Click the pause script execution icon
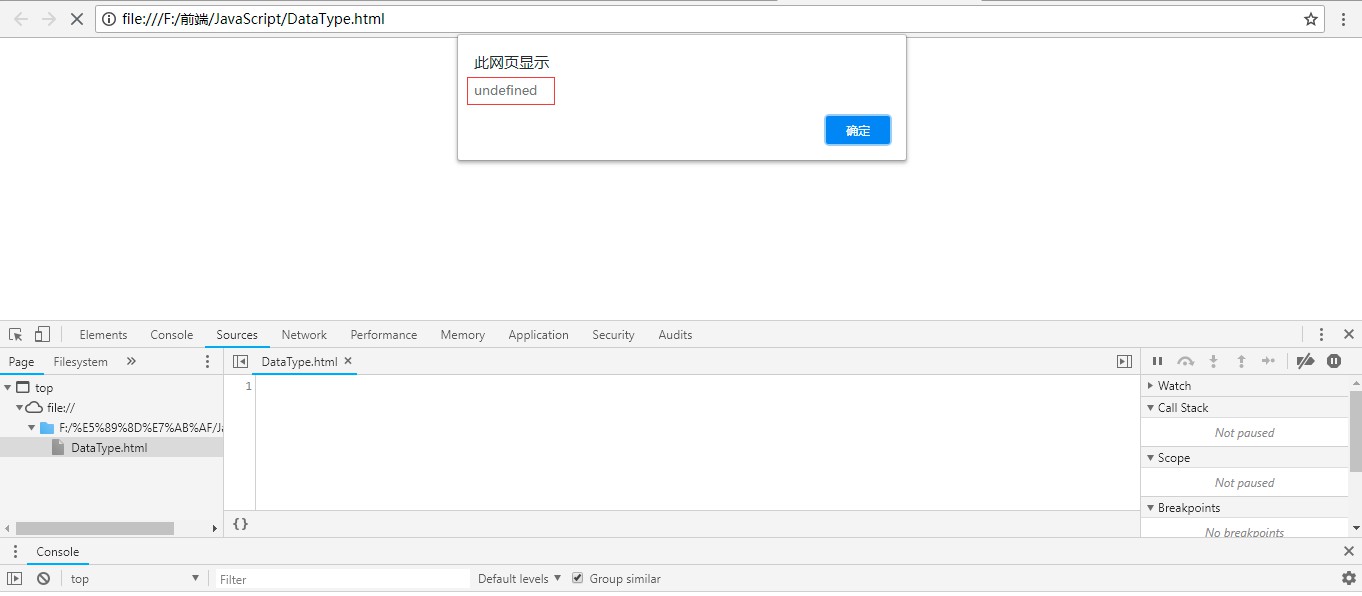1362x596 pixels. click(x=1157, y=362)
